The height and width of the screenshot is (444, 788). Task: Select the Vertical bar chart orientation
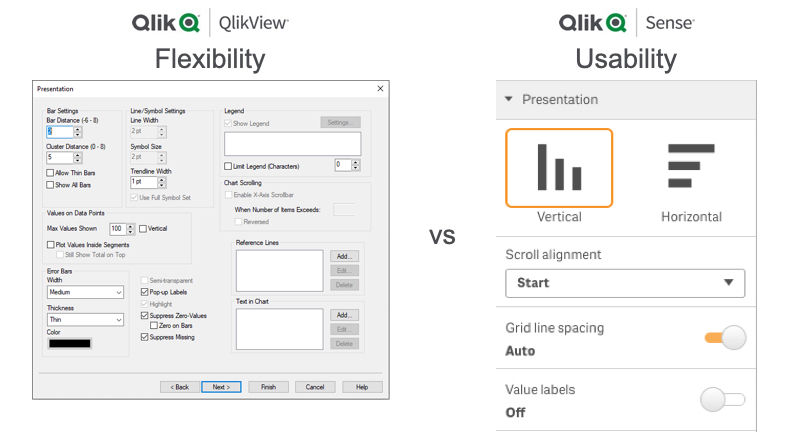(x=559, y=168)
